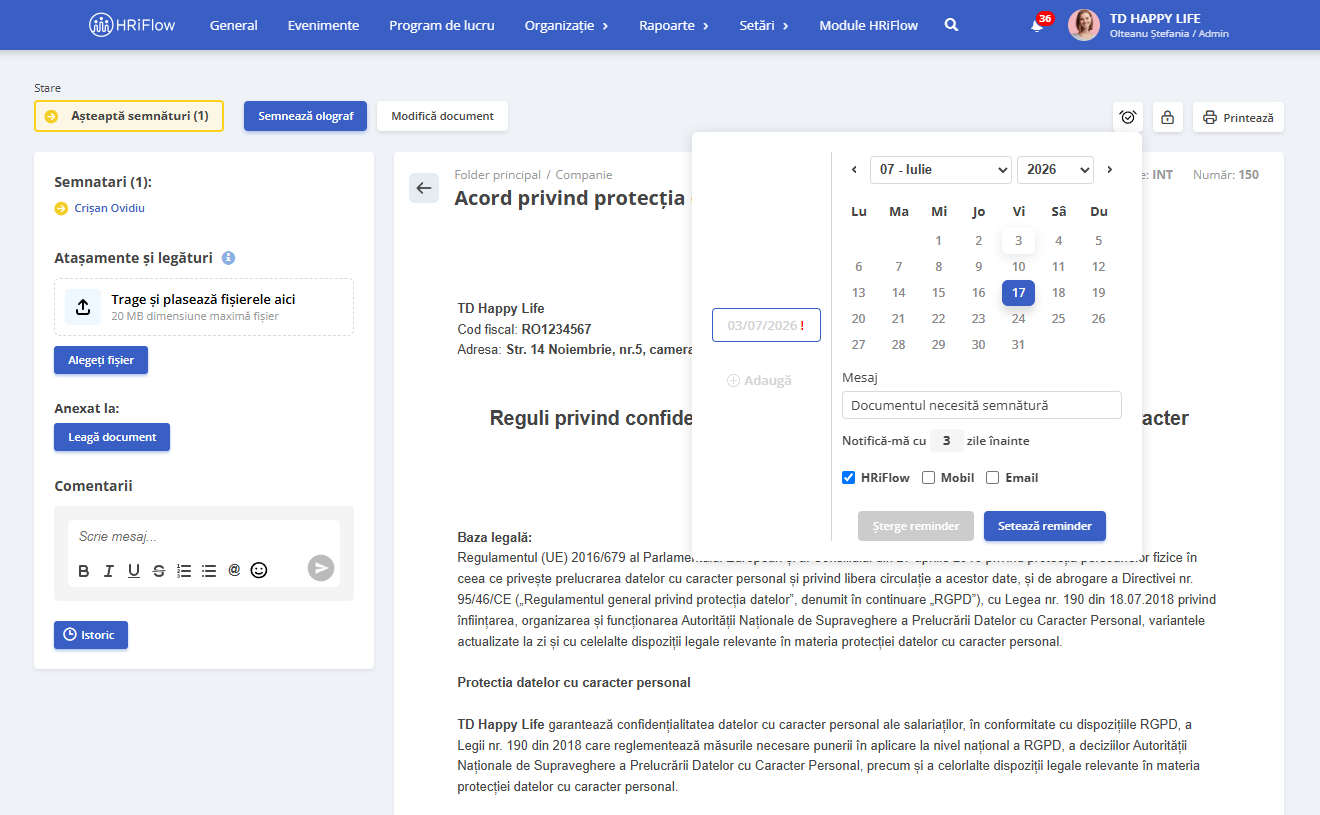
Task: Go to previous month in calendar
Action: (854, 170)
